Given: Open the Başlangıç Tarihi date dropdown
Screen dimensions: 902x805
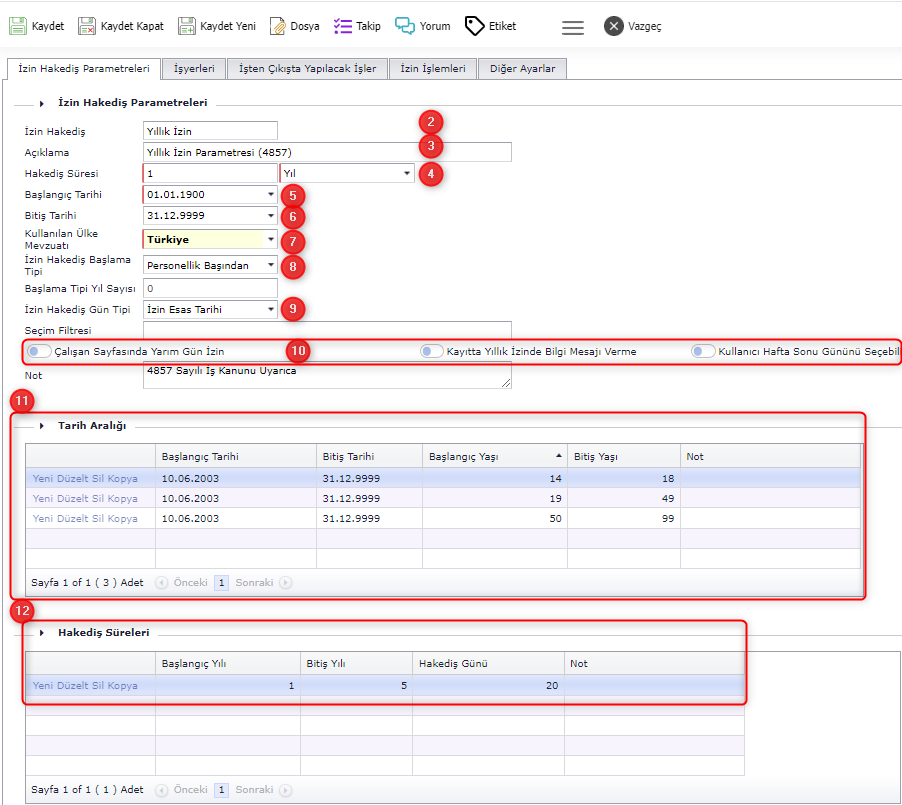Looking at the screenshot, I should (271, 194).
